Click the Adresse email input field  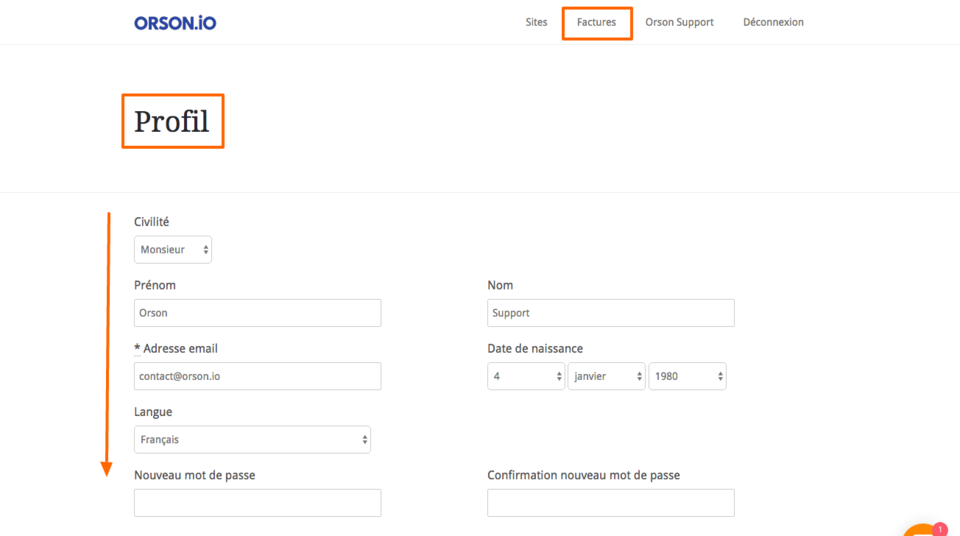(x=257, y=376)
